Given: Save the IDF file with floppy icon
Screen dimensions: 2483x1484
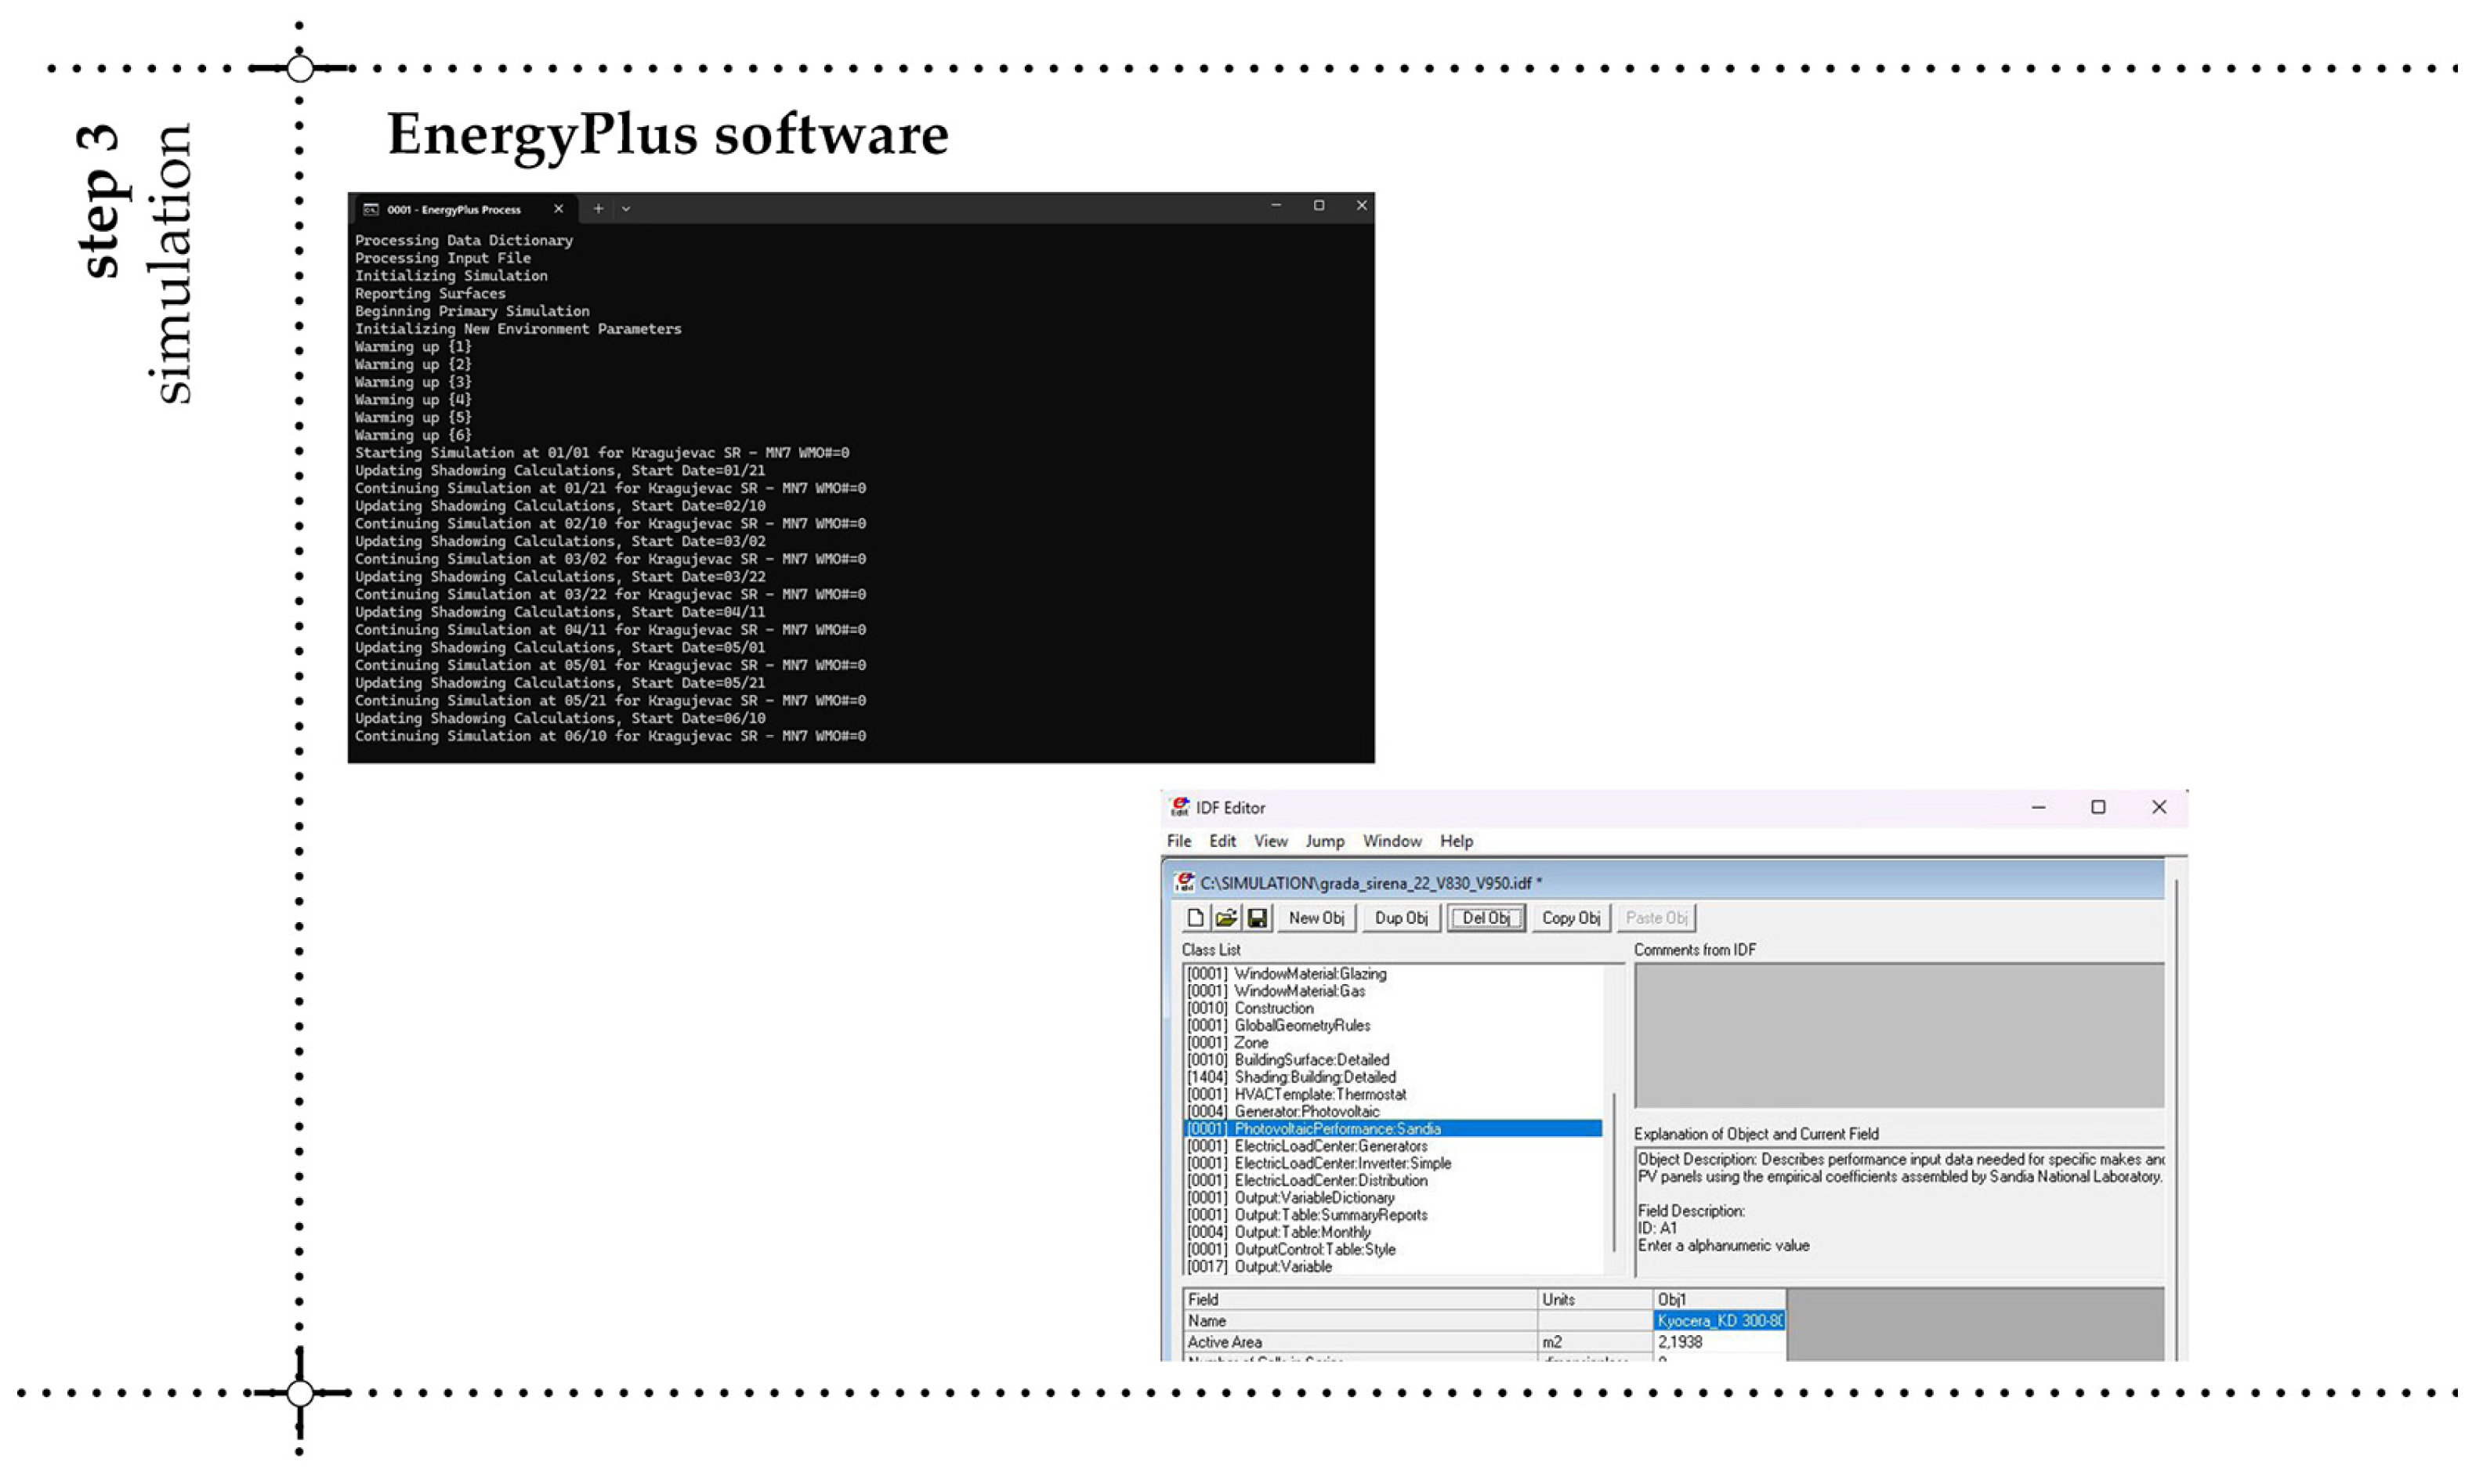Looking at the screenshot, I should (x=1257, y=917).
